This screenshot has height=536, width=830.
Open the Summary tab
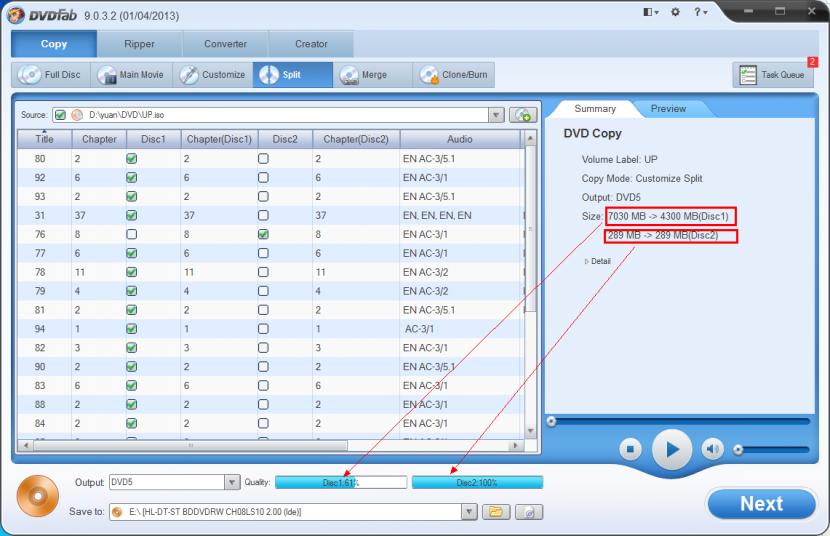(595, 108)
